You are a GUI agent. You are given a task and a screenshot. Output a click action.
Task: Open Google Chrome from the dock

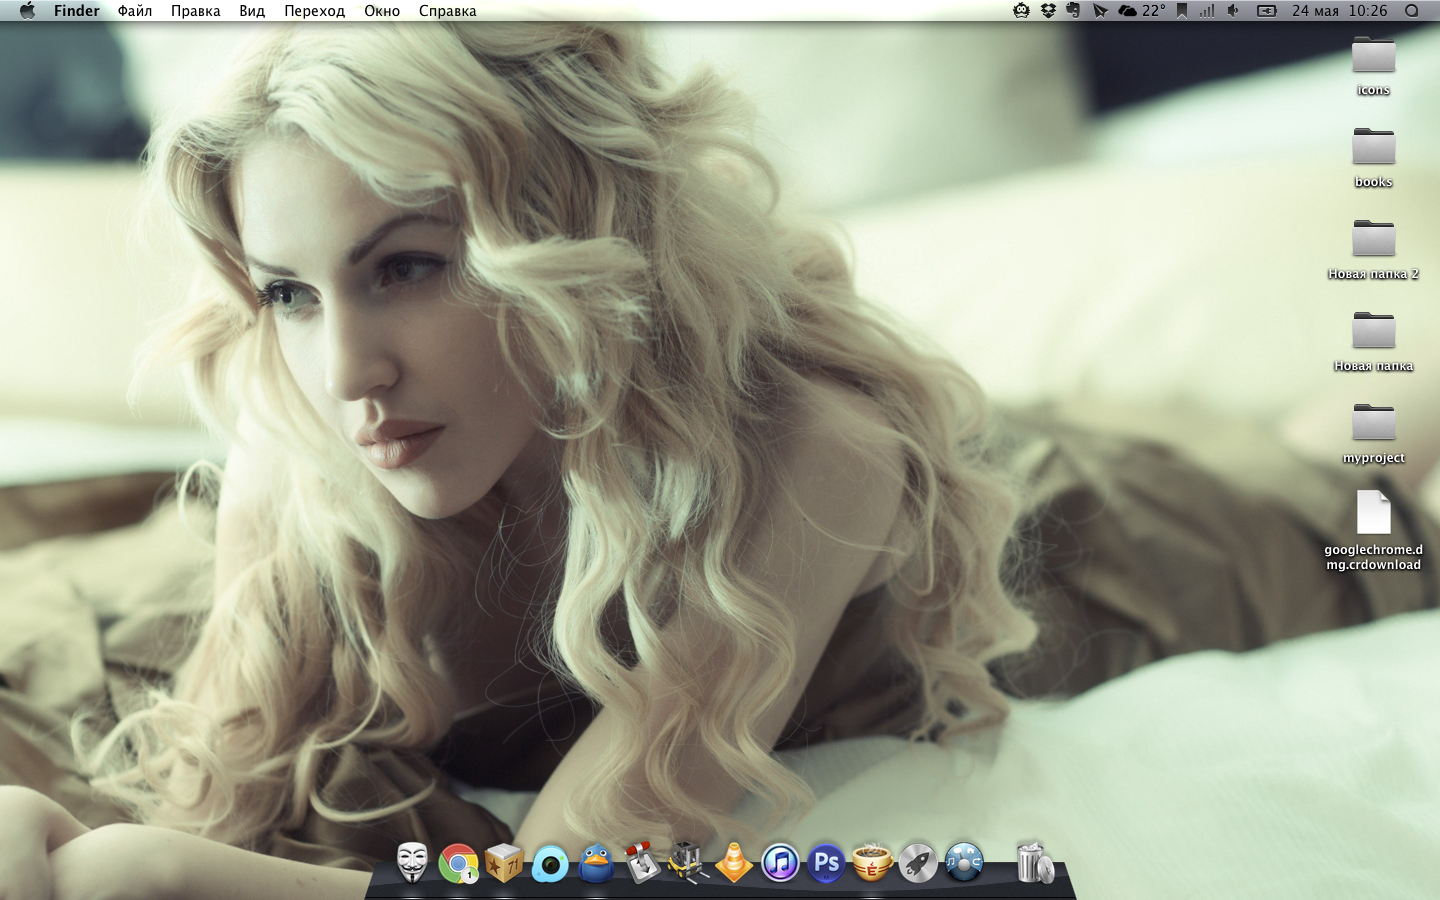[x=458, y=863]
